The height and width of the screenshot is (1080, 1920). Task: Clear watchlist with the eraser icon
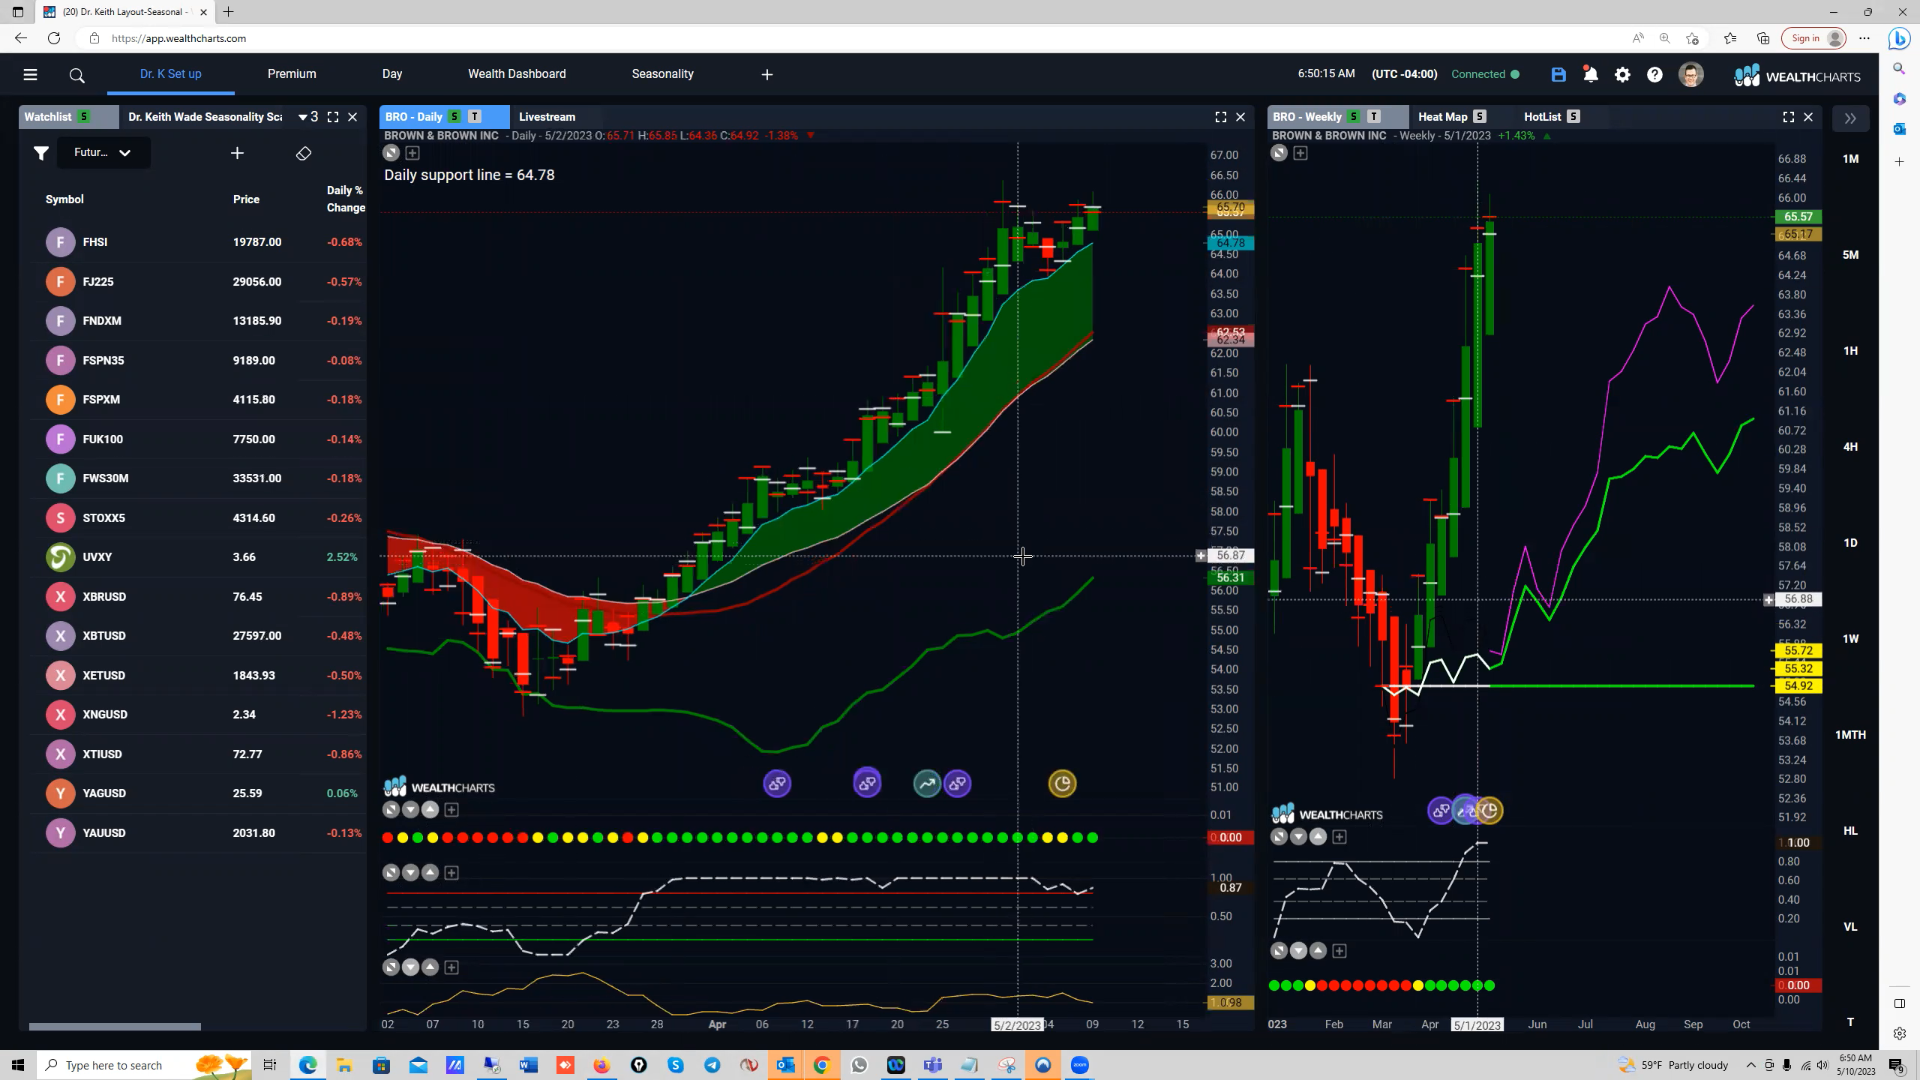304,153
